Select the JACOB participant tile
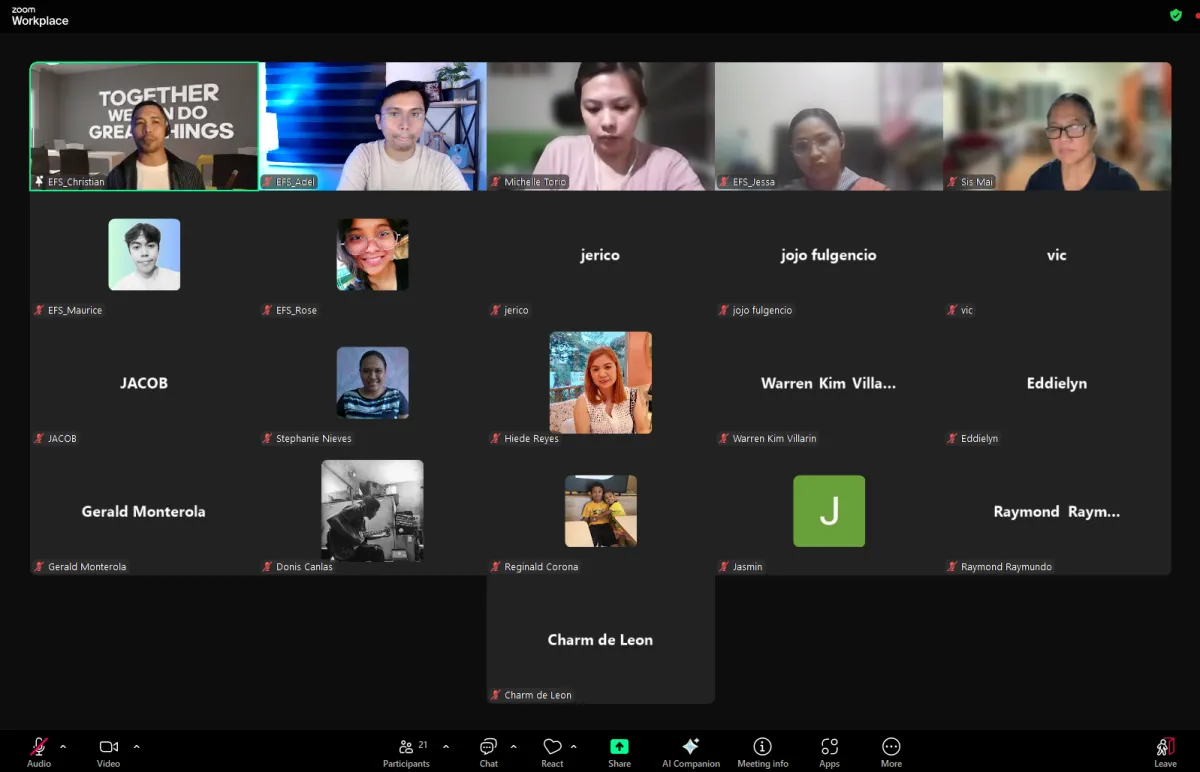Viewport: 1200px width, 772px height. [x=145, y=383]
